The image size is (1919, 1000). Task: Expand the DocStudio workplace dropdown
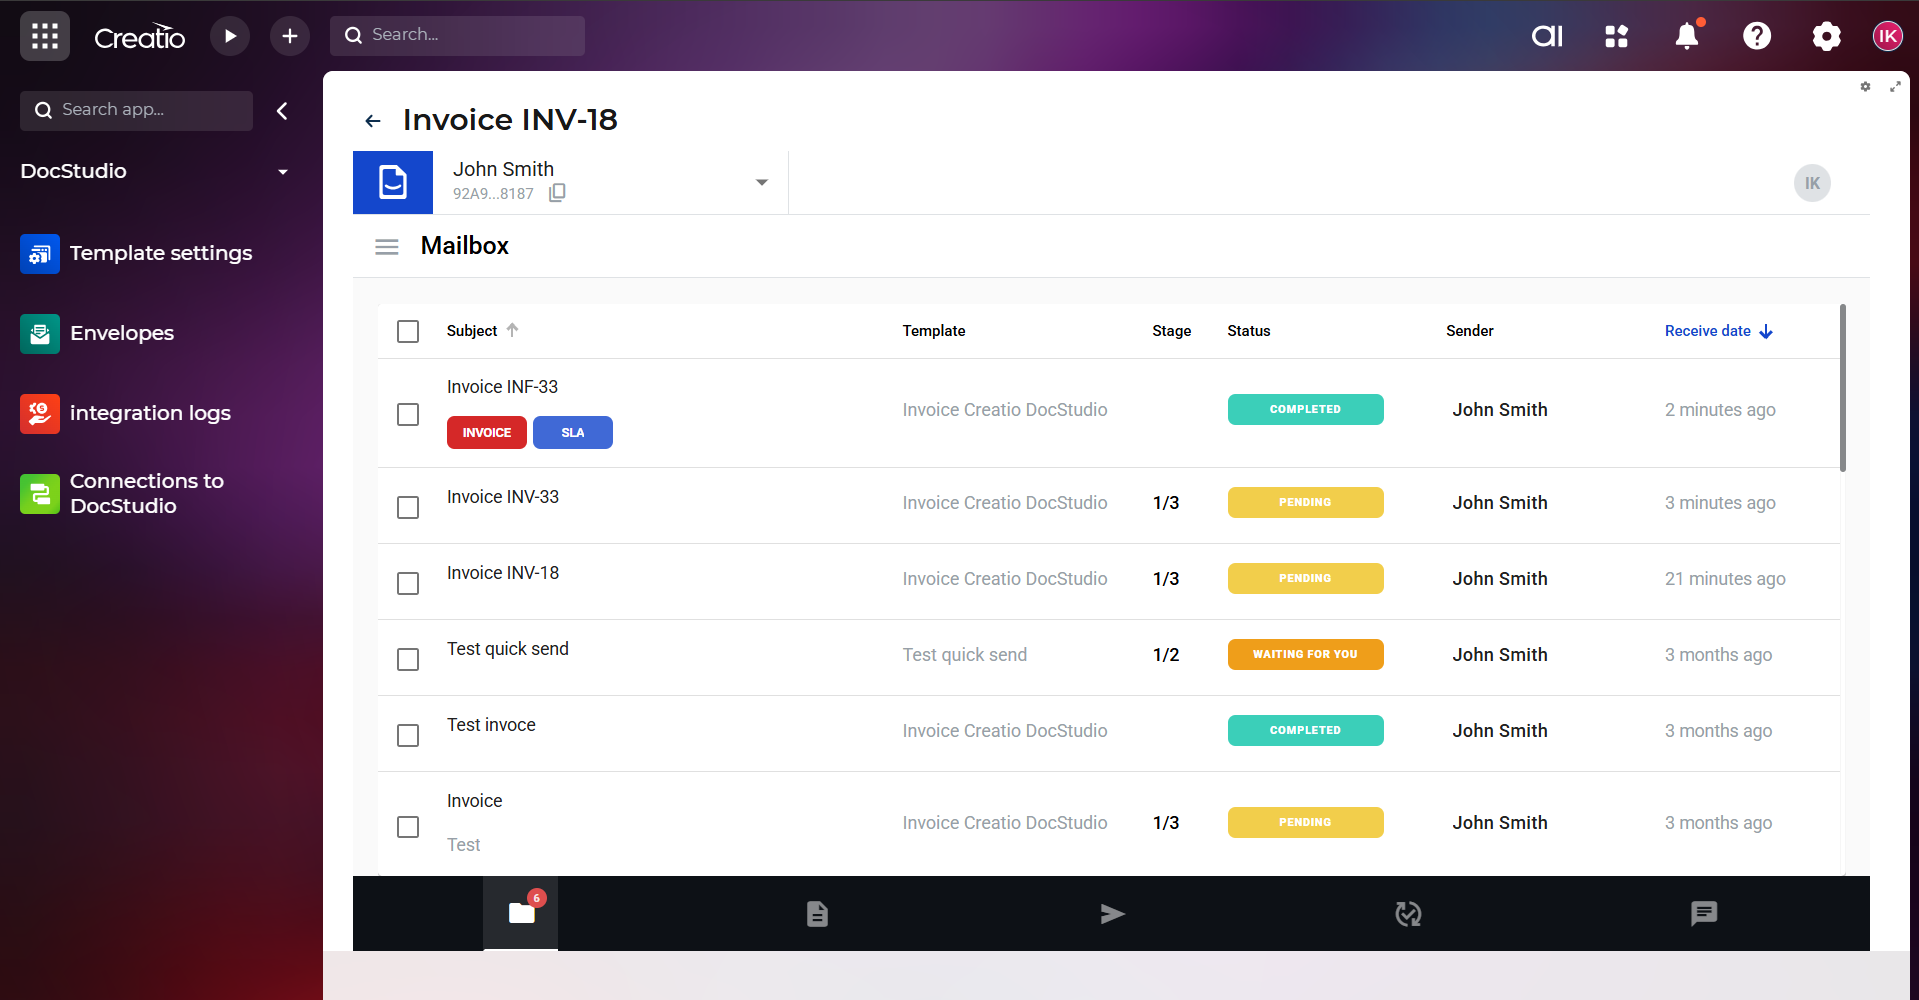pyautogui.click(x=283, y=172)
